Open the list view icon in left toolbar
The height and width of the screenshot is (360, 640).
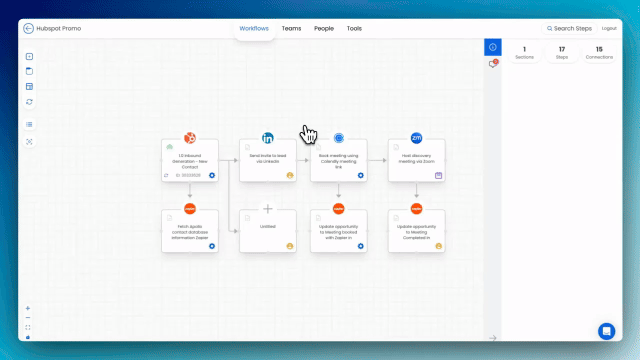[29, 124]
